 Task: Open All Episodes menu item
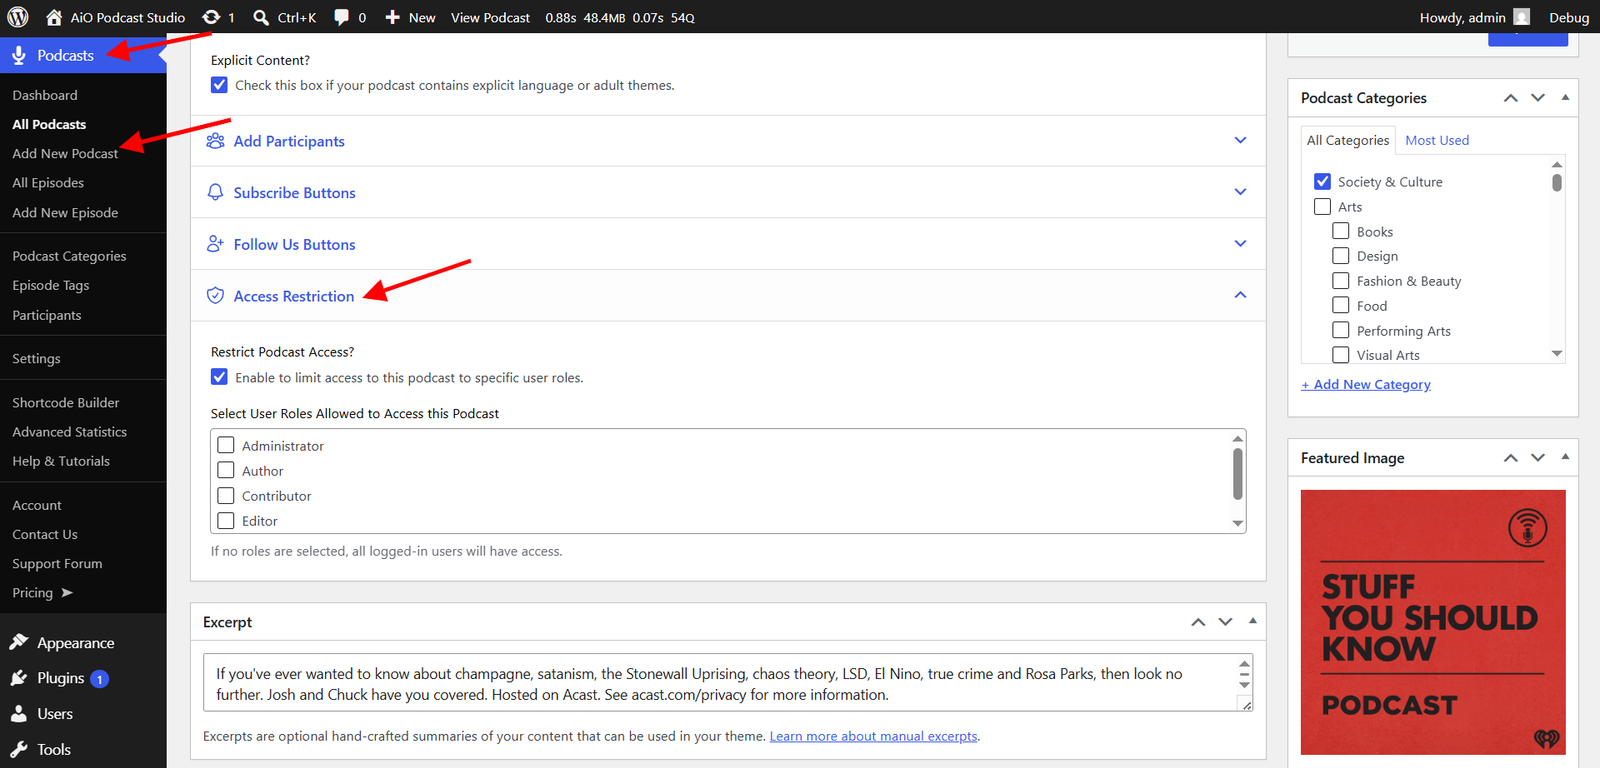pyautogui.click(x=48, y=183)
